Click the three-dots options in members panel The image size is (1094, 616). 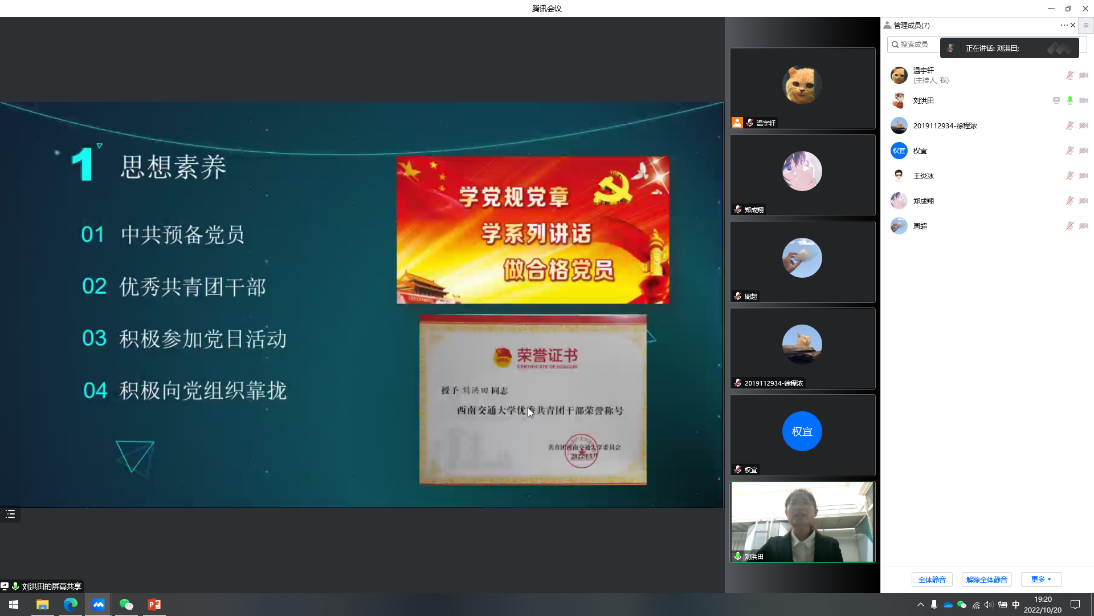(x=1064, y=25)
